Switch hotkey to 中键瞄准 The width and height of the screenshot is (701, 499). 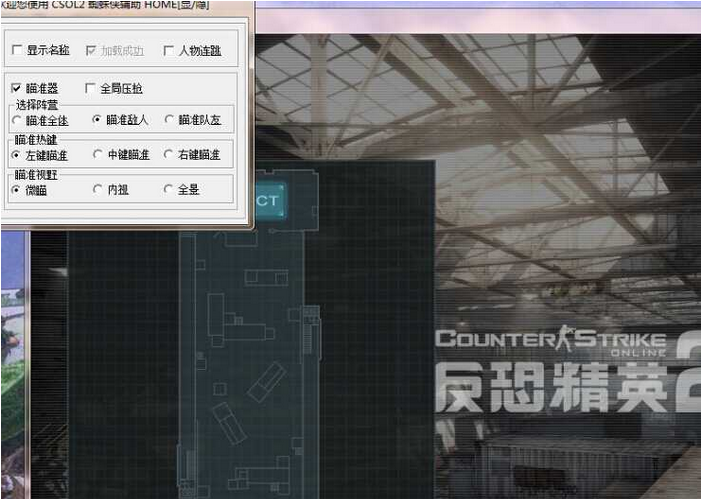coord(97,155)
